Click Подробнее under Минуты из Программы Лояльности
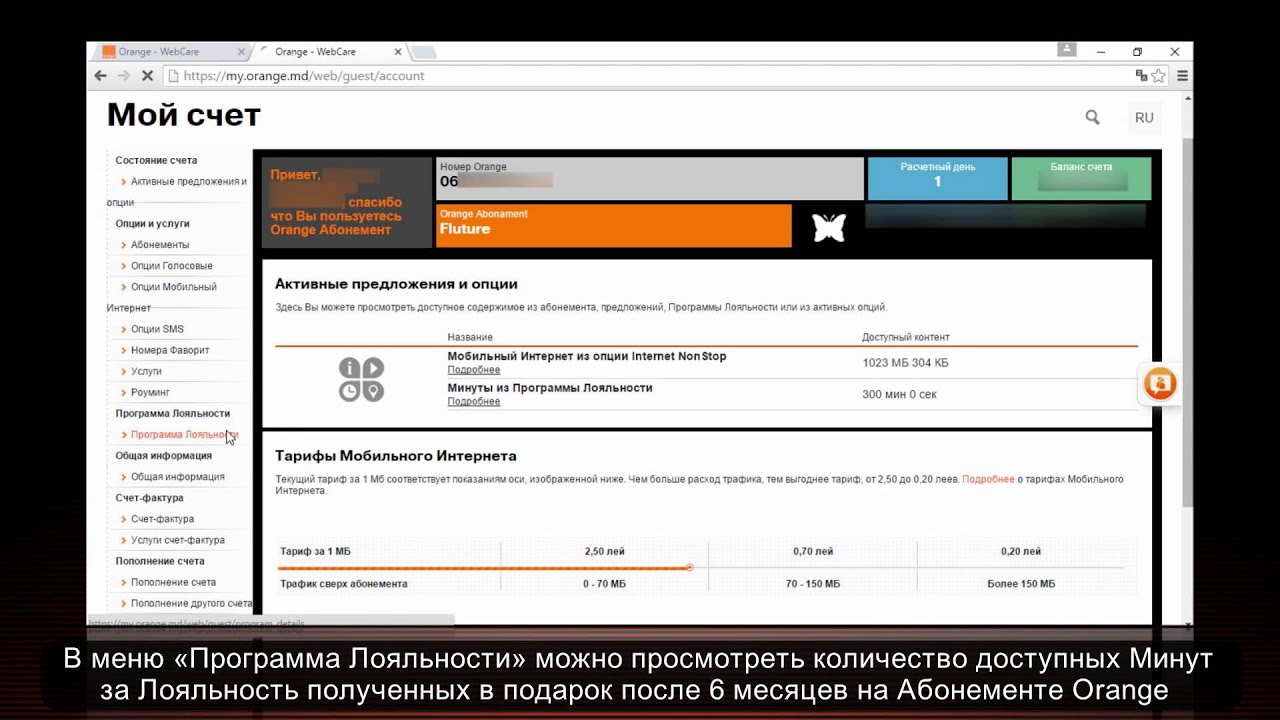 pos(473,401)
